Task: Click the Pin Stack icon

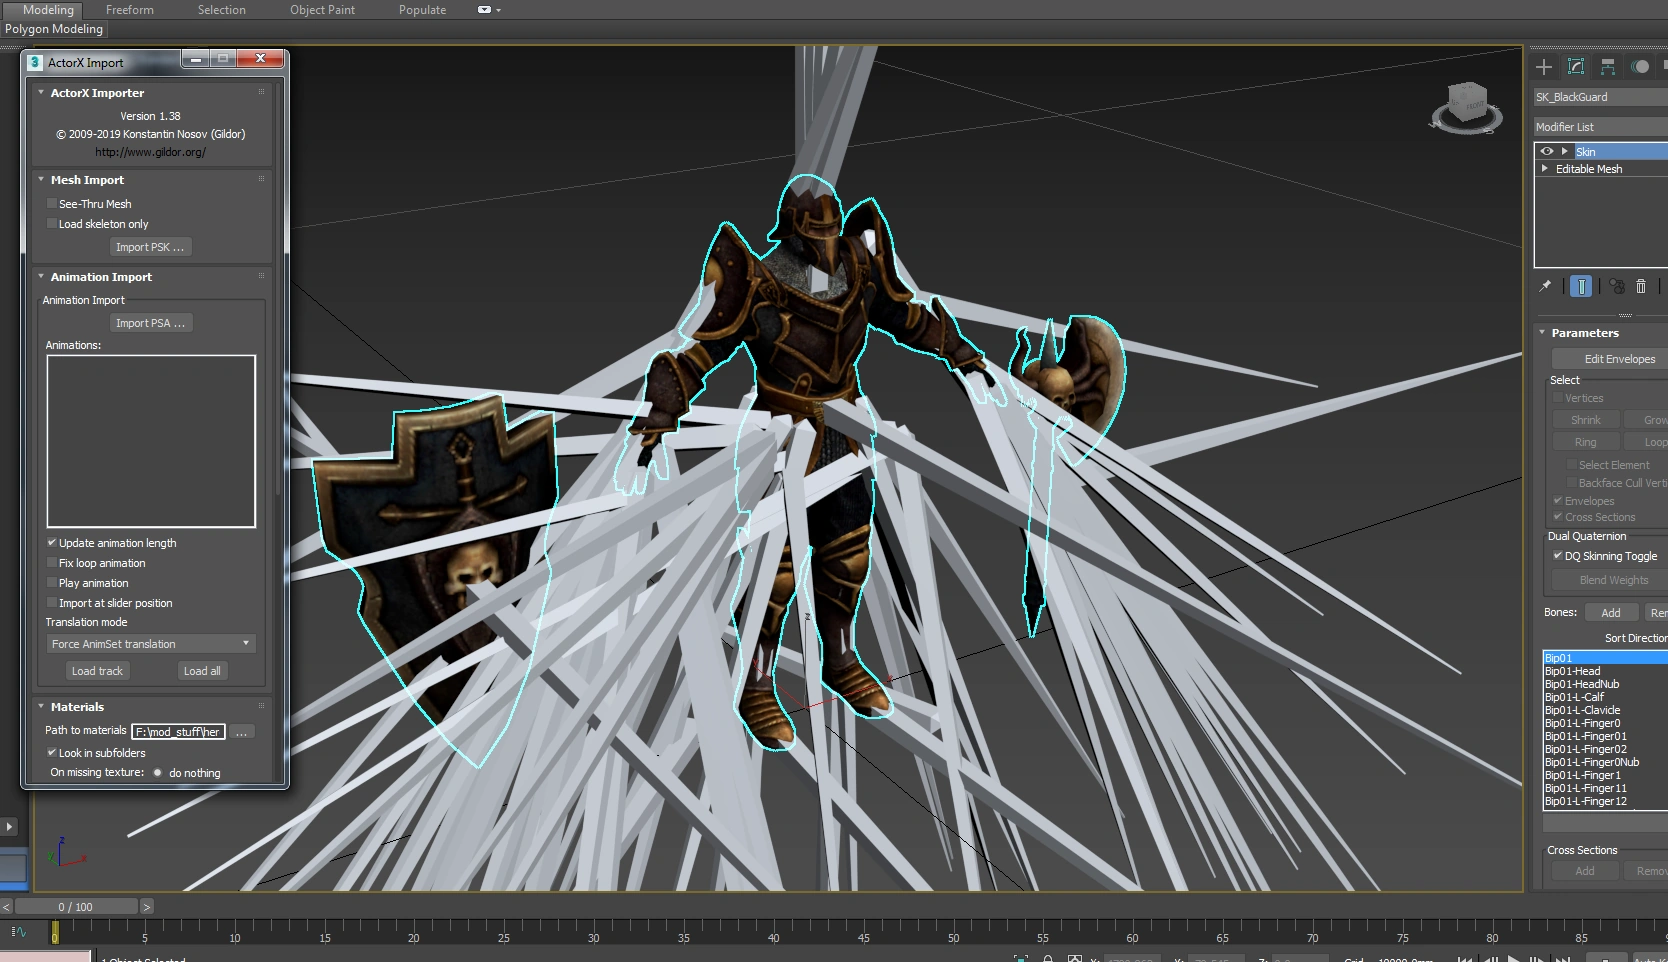Action: tap(1545, 286)
